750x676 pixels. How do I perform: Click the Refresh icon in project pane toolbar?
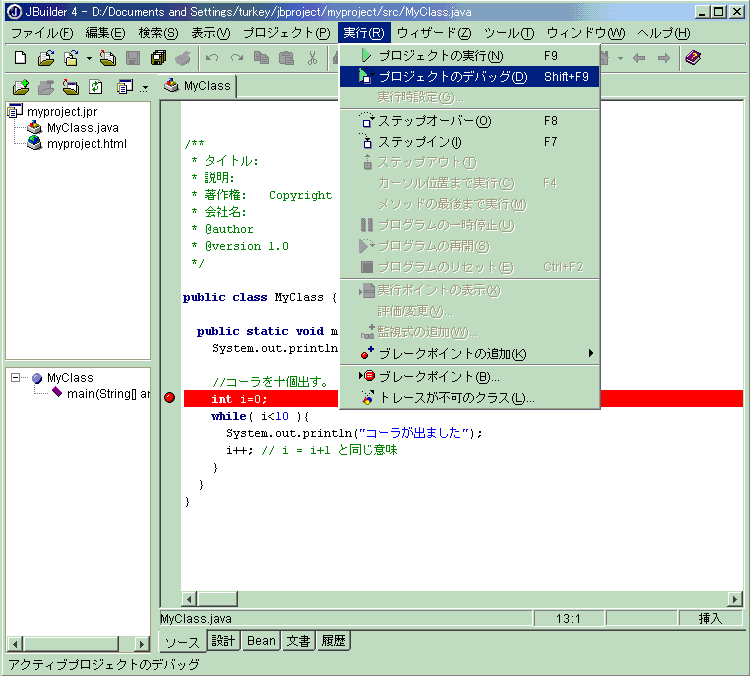(96, 87)
